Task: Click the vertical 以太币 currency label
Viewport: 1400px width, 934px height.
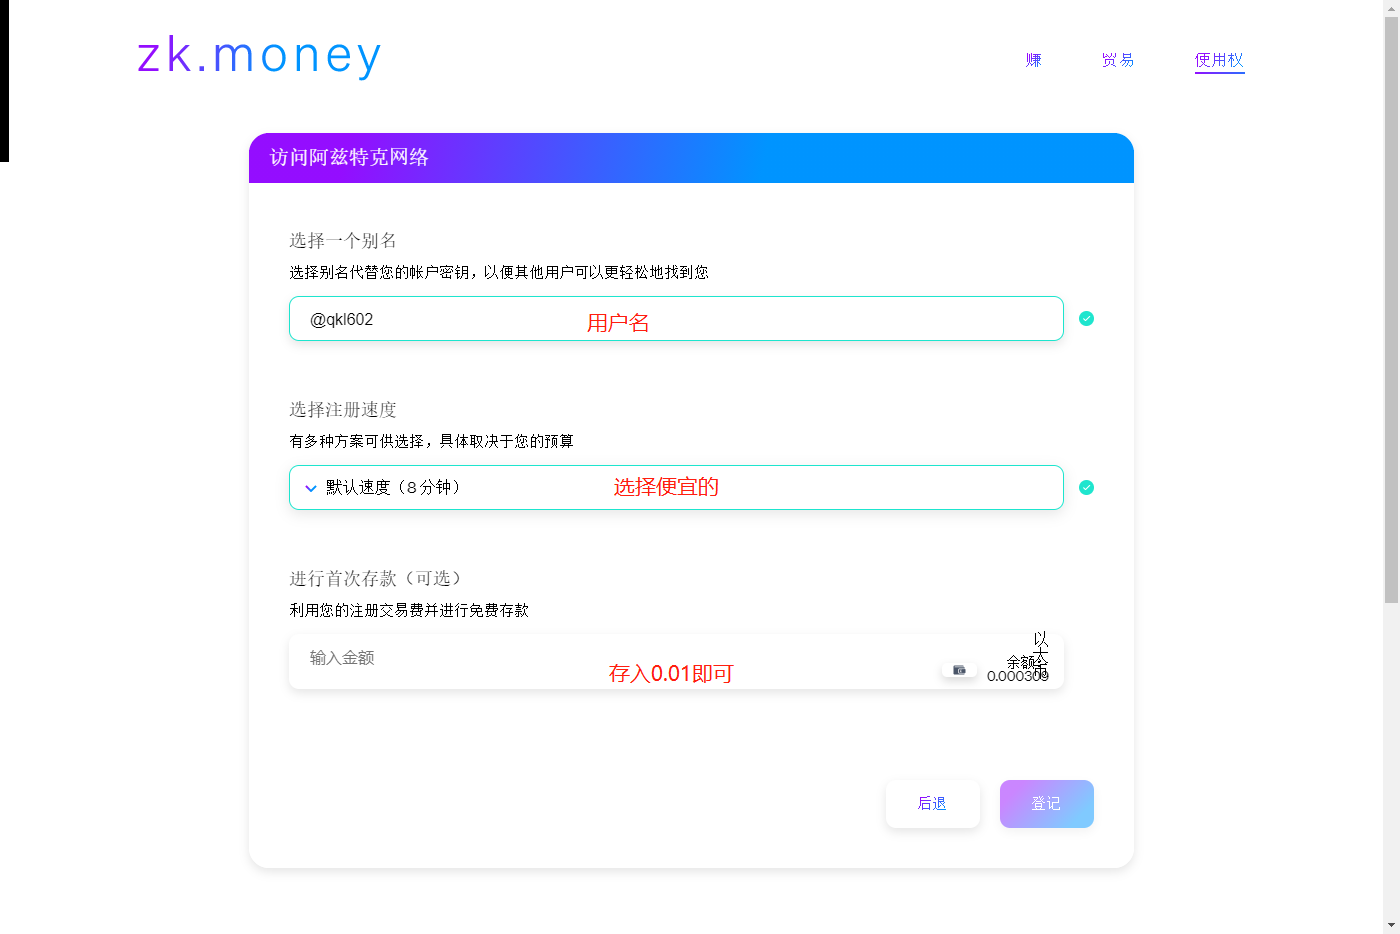Action: (x=1041, y=654)
